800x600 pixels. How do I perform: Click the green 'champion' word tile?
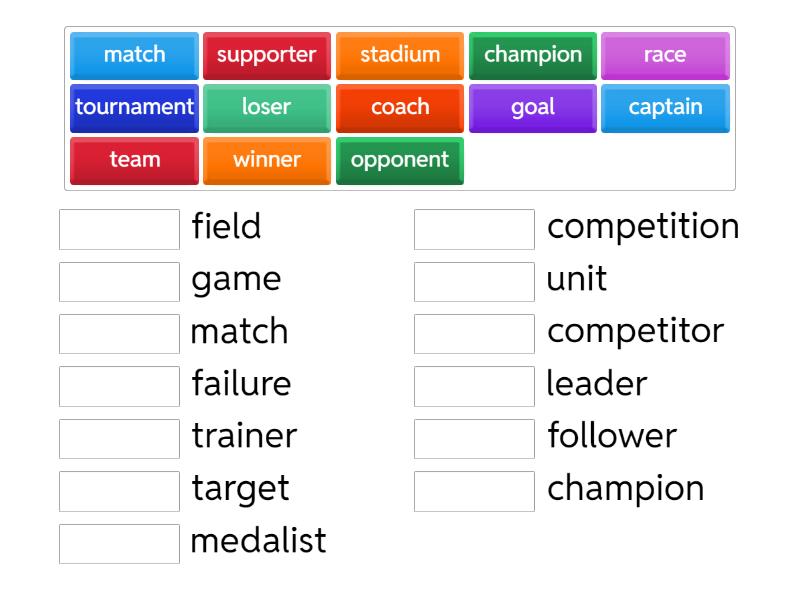tap(533, 55)
